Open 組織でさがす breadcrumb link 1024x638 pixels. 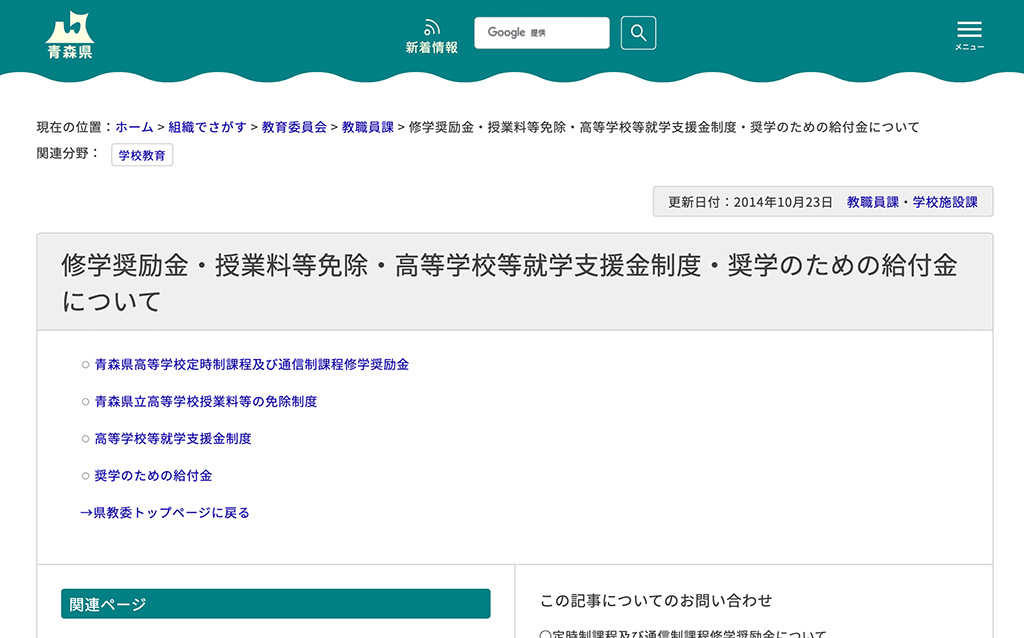[x=205, y=127]
